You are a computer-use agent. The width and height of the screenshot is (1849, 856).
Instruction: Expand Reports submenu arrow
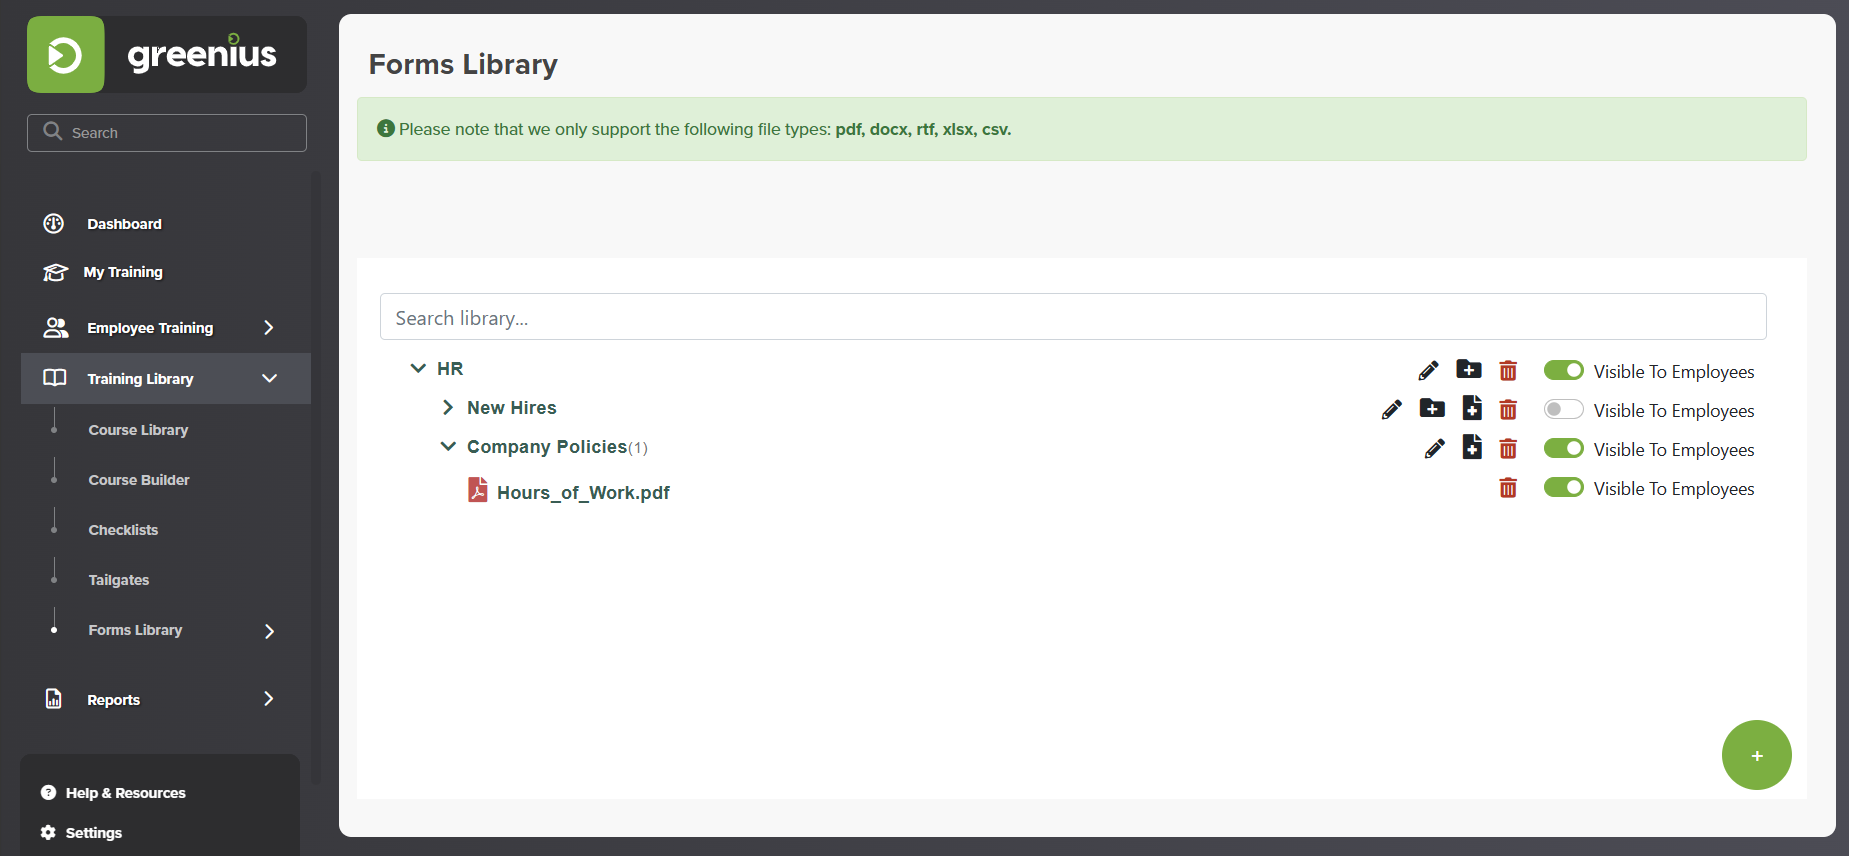click(x=268, y=699)
